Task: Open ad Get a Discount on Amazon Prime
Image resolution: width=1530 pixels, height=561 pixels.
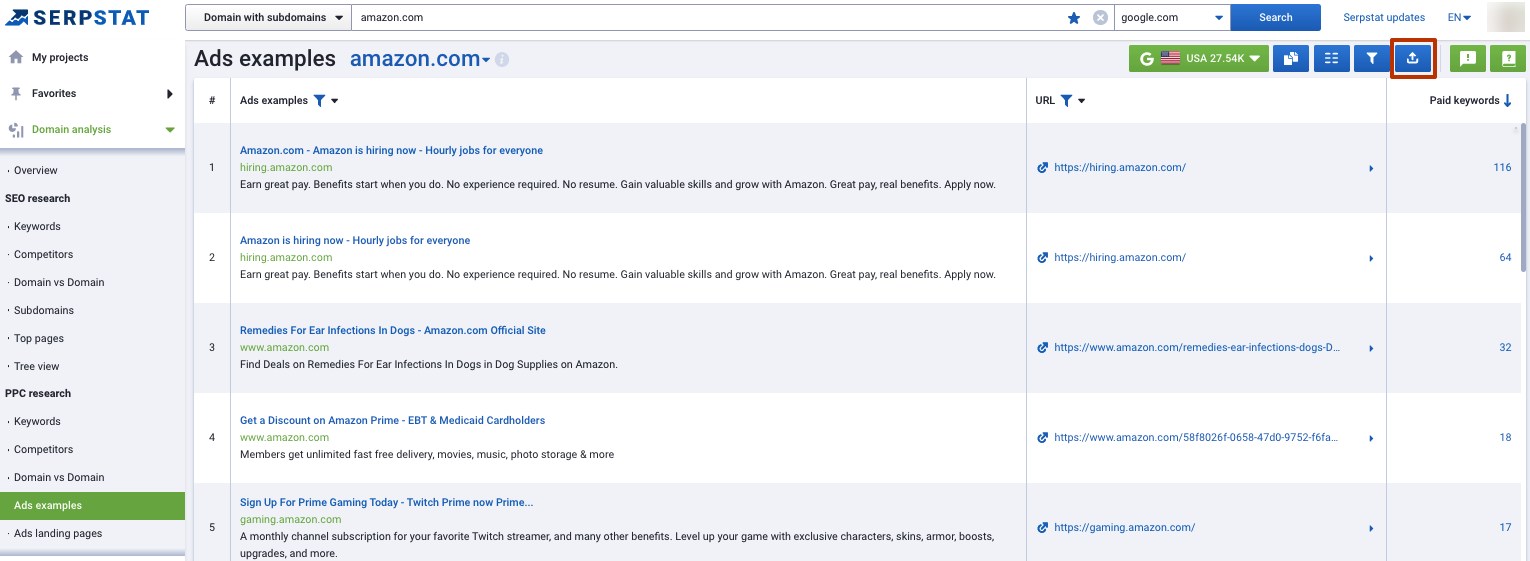Action: pos(392,420)
